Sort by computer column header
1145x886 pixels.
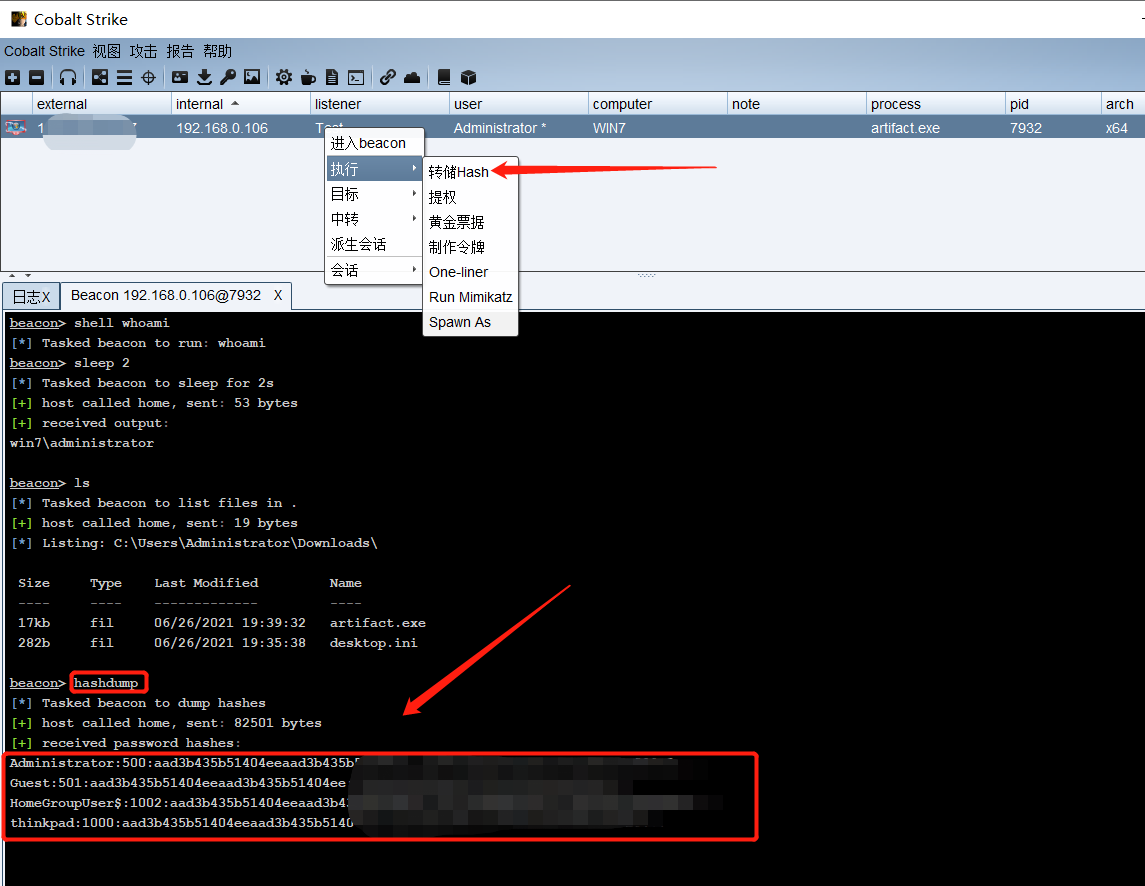658,104
